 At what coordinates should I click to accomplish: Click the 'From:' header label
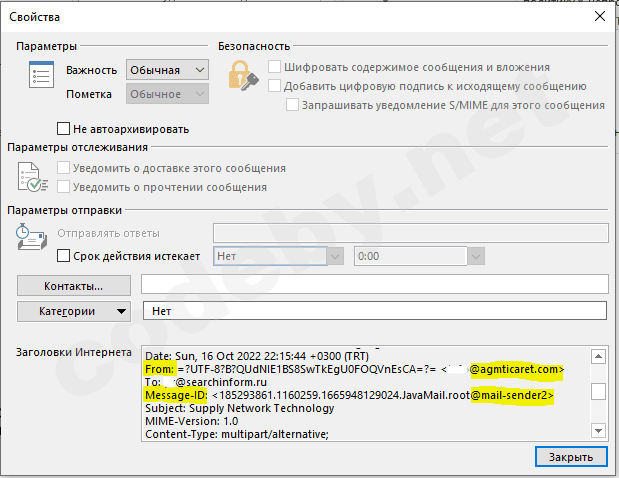[x=159, y=369]
